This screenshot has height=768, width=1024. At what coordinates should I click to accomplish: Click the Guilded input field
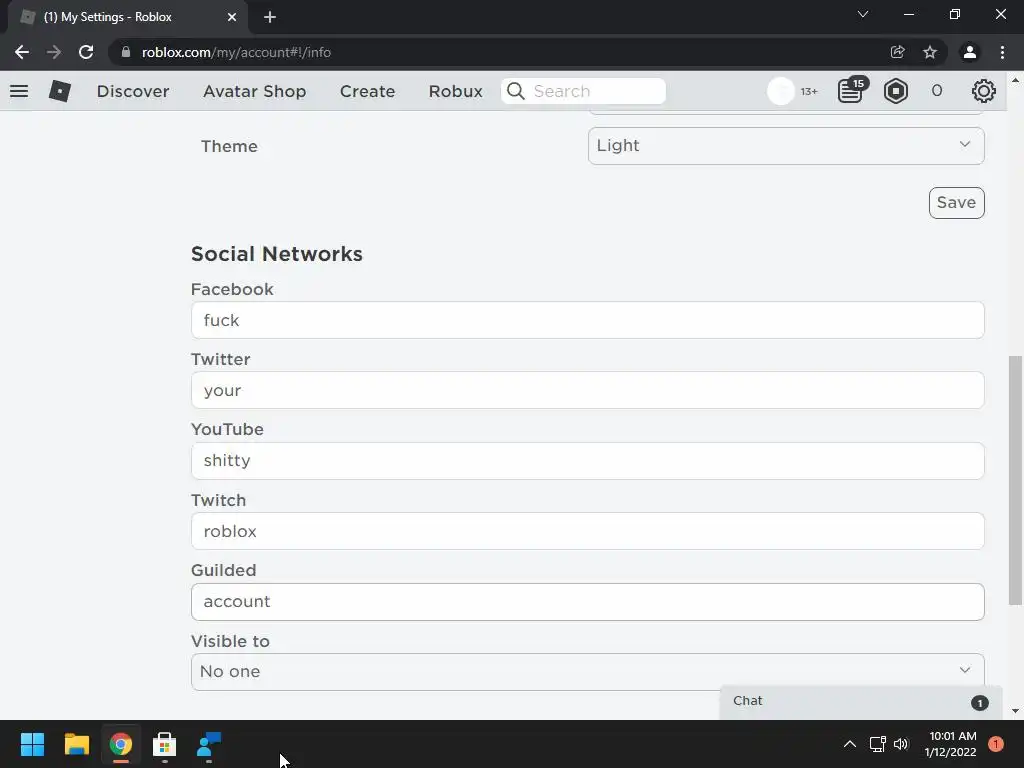(587, 601)
